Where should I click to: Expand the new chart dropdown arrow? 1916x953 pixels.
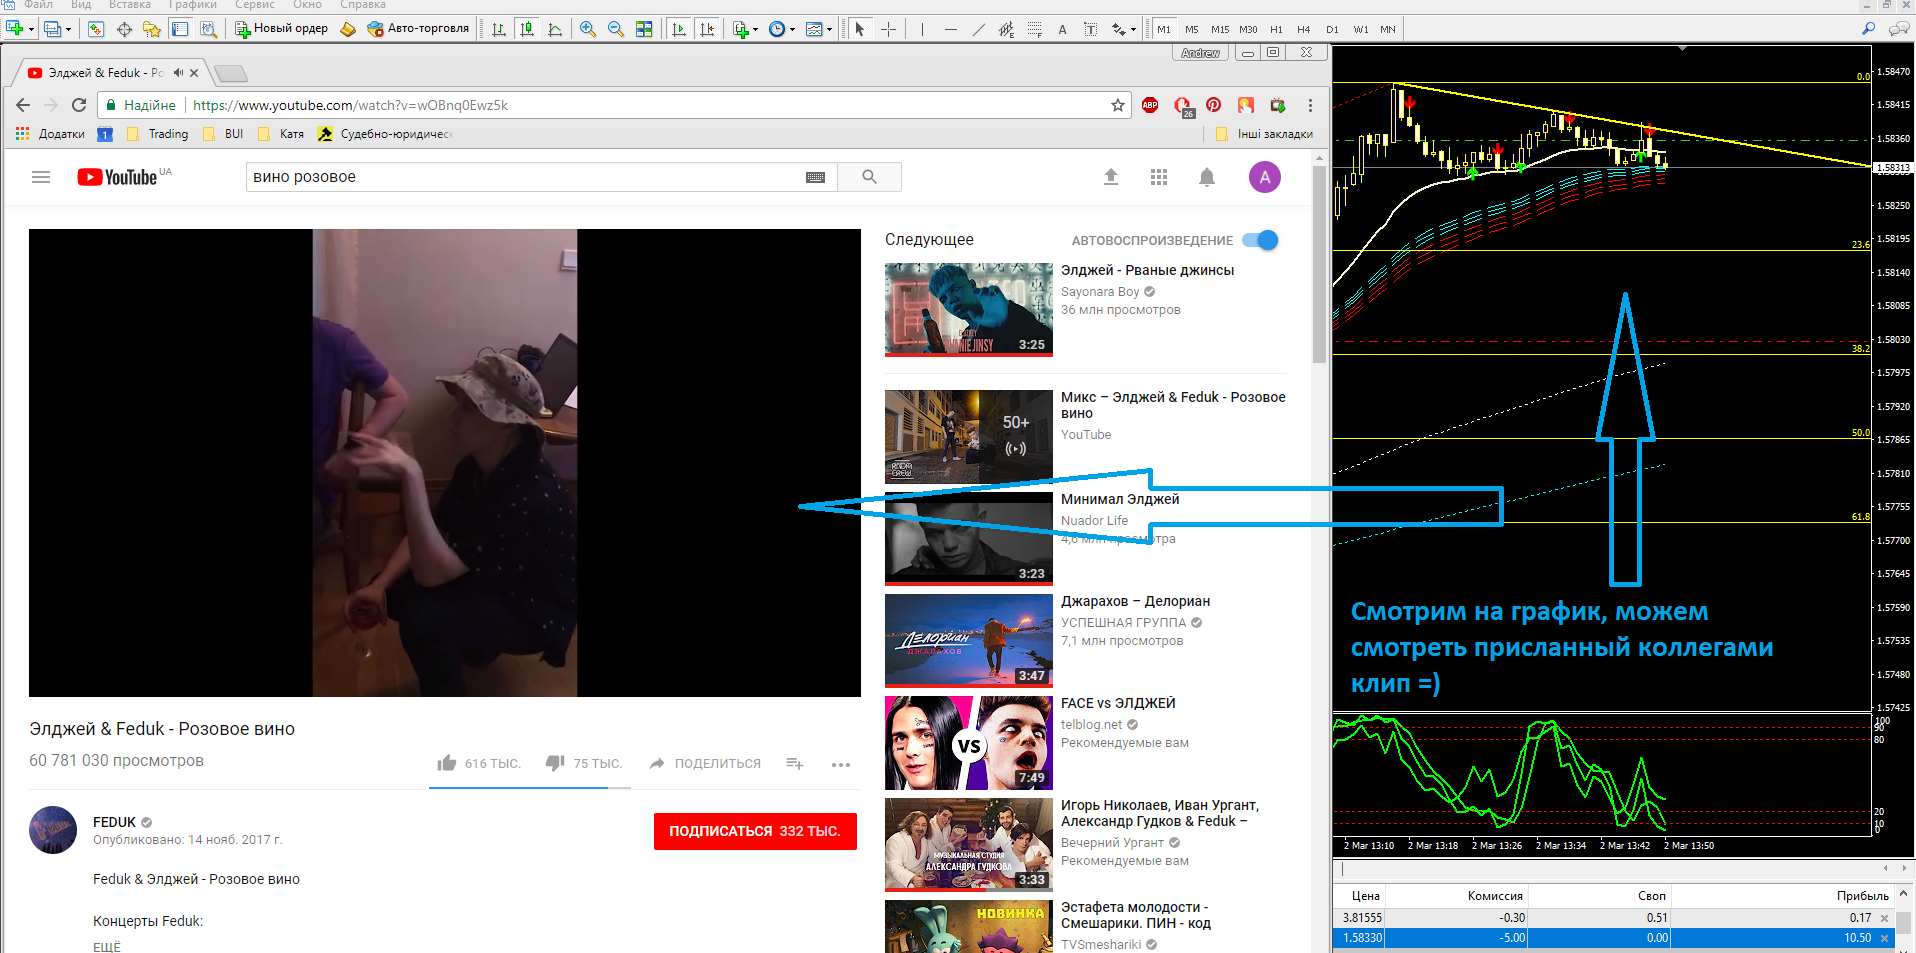32,30
